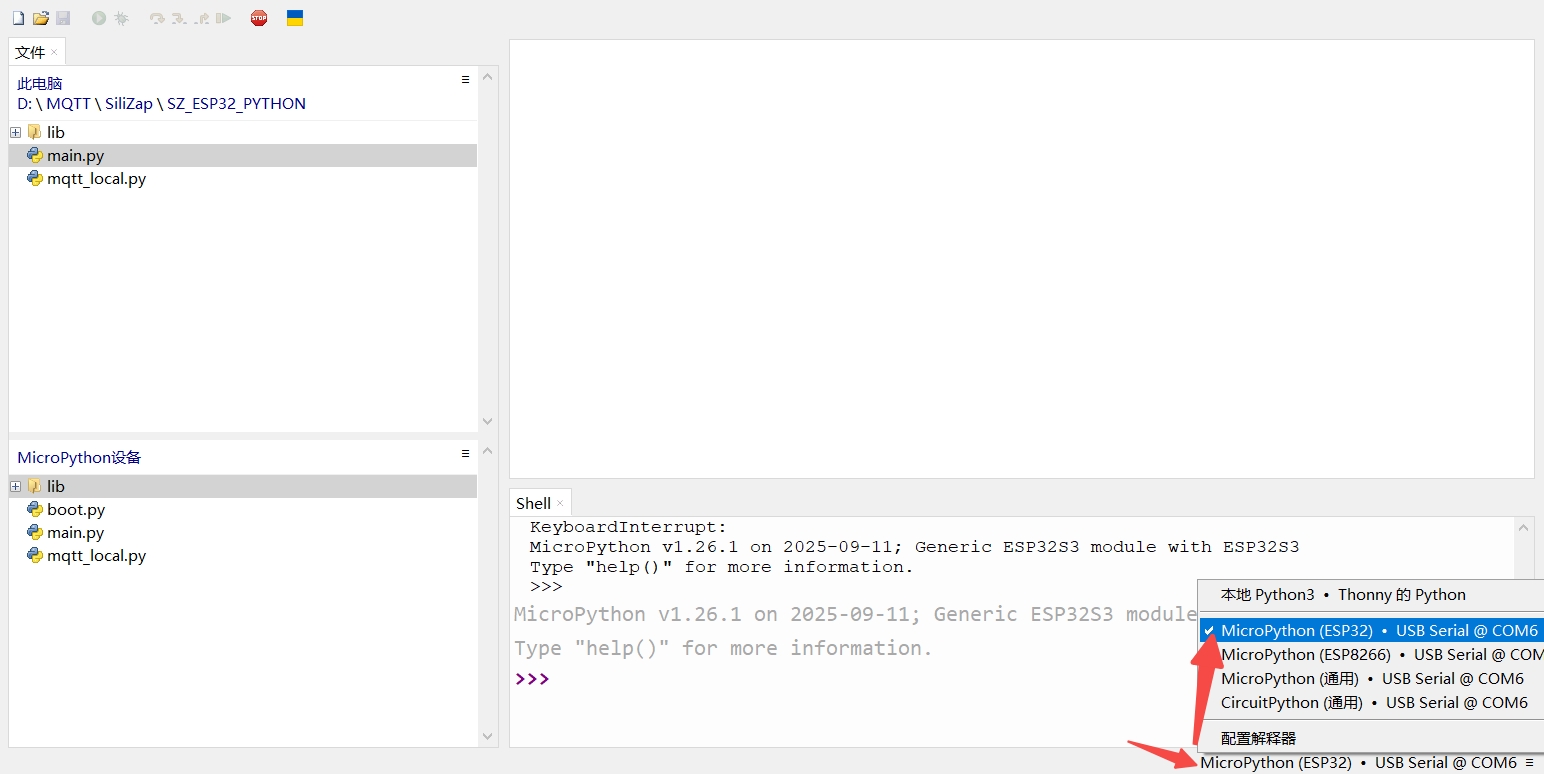This screenshot has height=774, width=1544.
Task: Create a new file in Thonny
Action: [18, 17]
